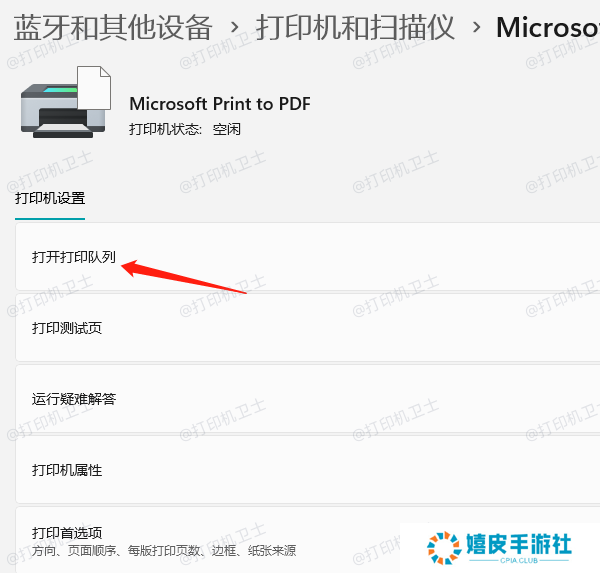Screen dimensions: 600x573
Task: Click the white paper sheet on printer icon
Action: pyautogui.click(x=94, y=88)
